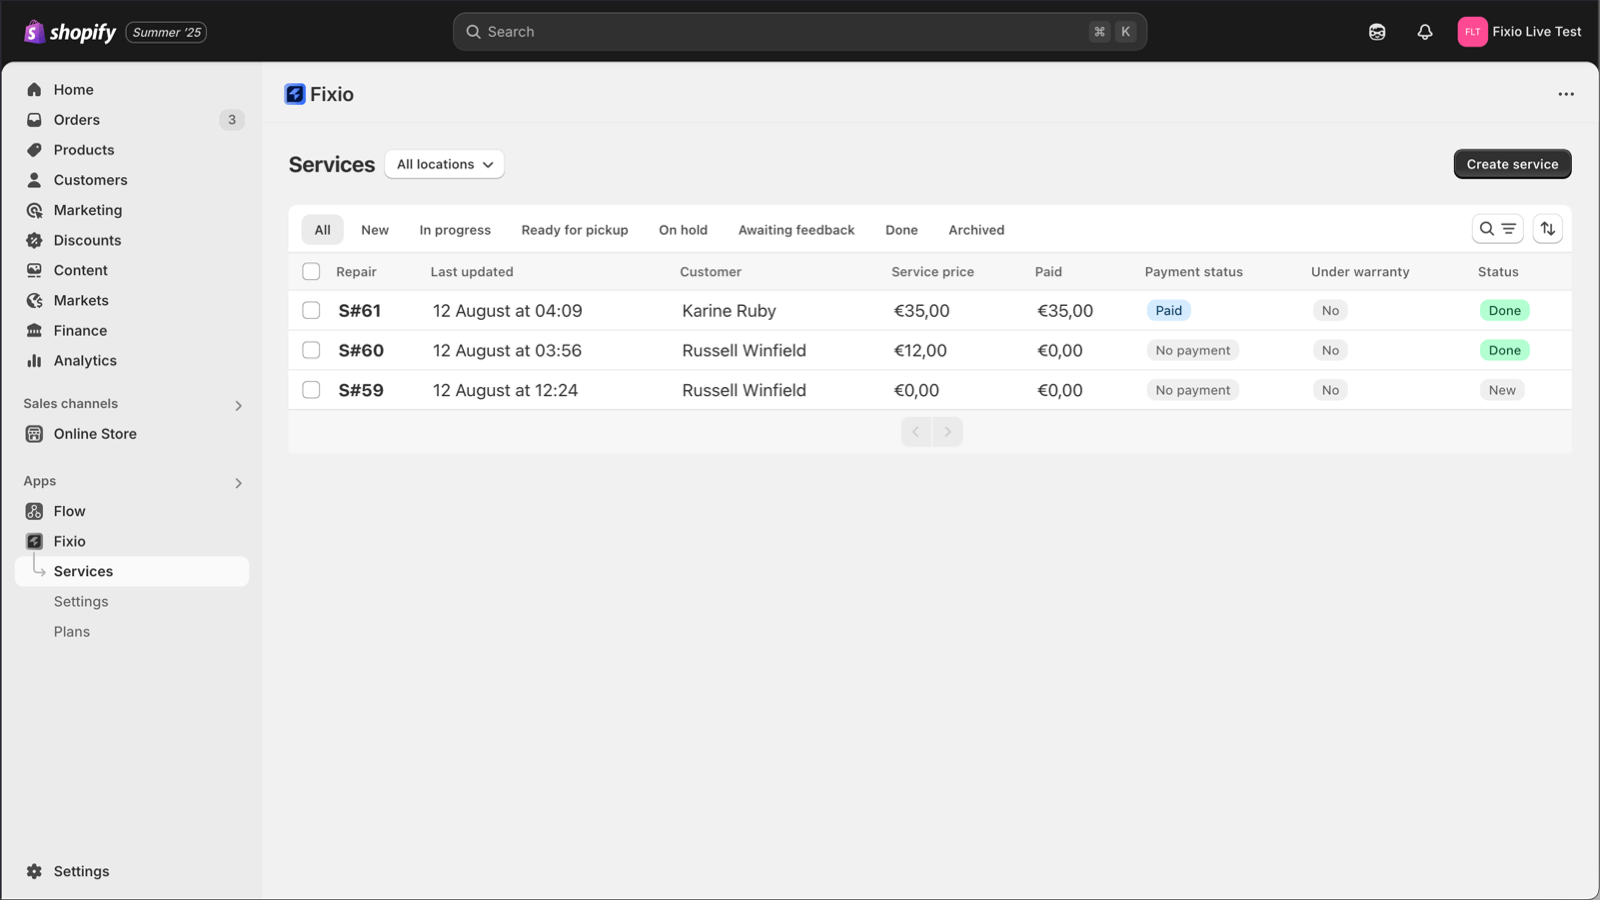Click the Paid payment status badge on S#61
This screenshot has width=1600, height=900.
[1168, 310]
